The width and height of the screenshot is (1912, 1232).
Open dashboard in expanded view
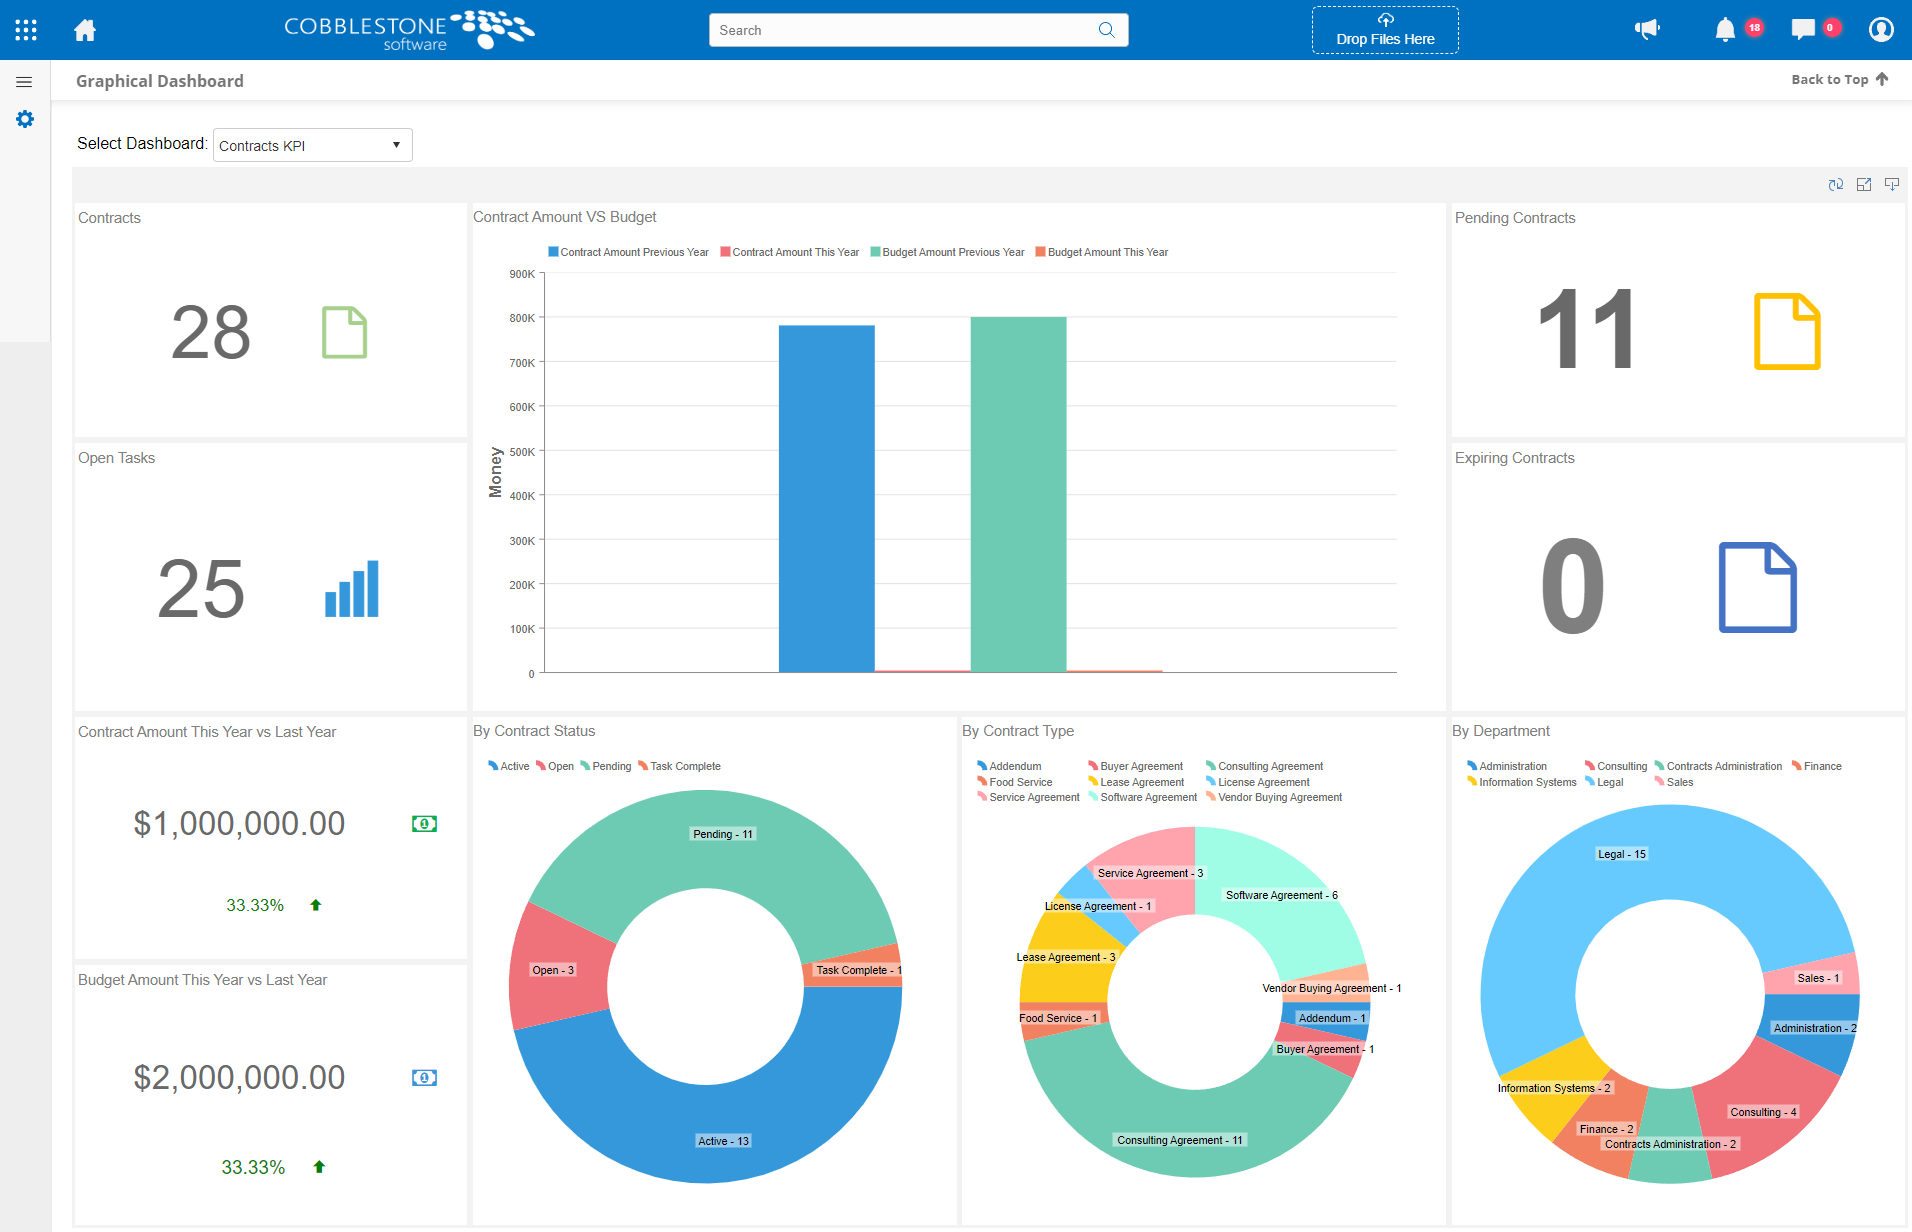(x=1864, y=185)
